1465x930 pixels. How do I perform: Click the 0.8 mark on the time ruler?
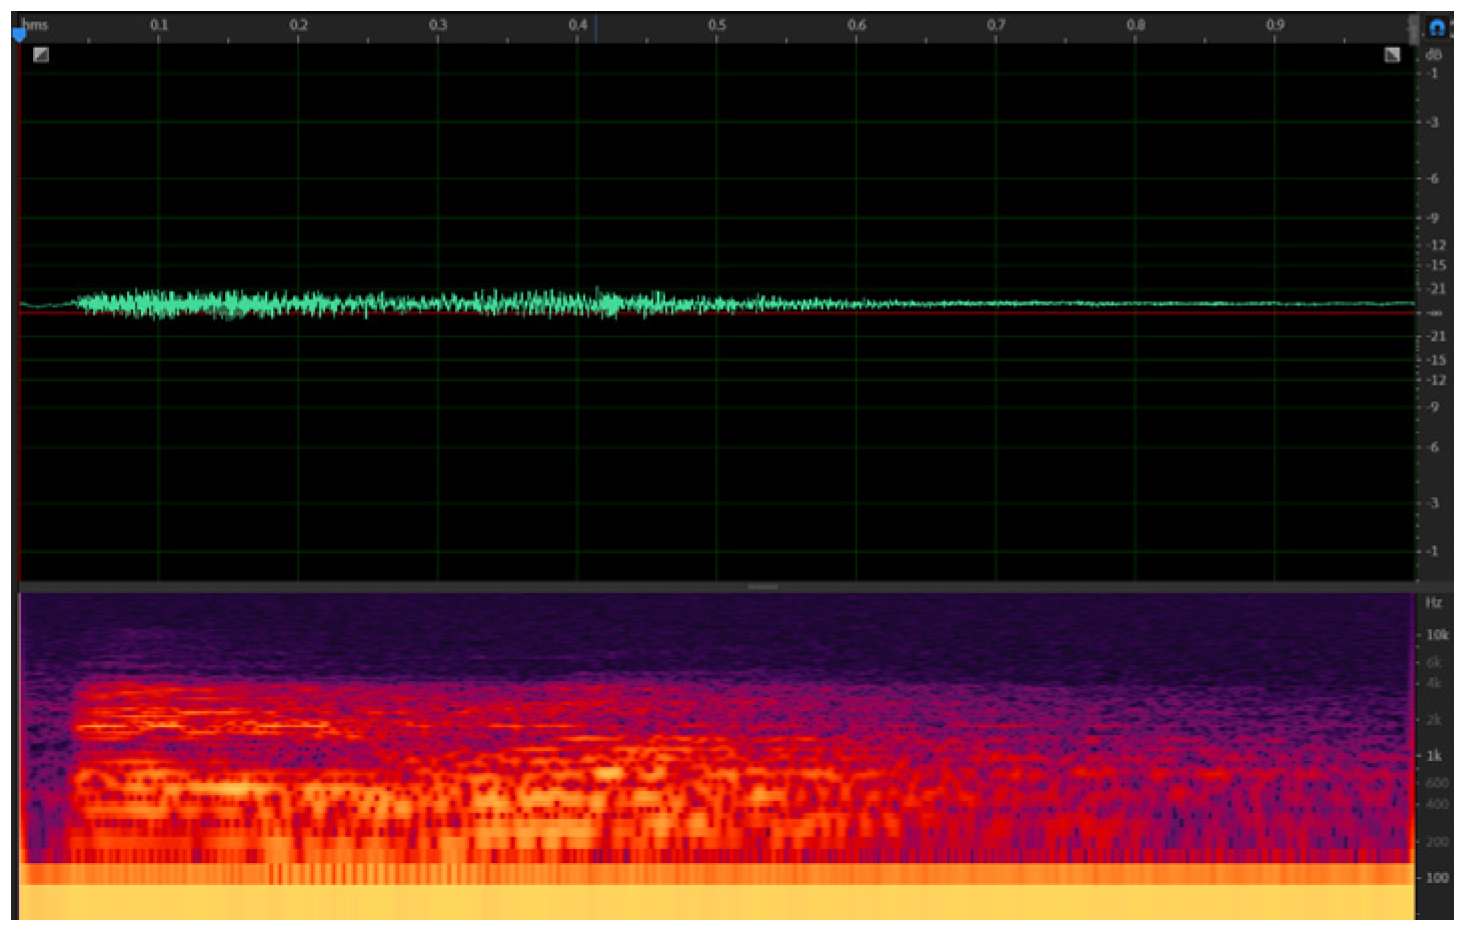[1136, 24]
